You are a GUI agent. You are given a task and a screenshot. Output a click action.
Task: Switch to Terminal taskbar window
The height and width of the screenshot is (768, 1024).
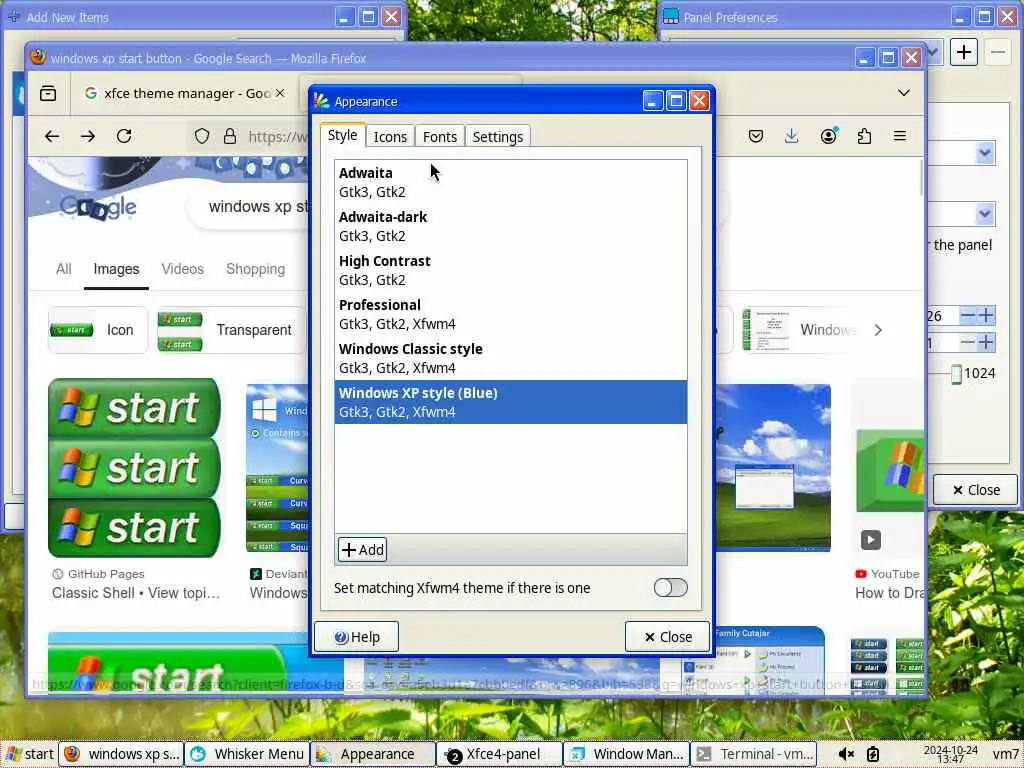[753, 754]
